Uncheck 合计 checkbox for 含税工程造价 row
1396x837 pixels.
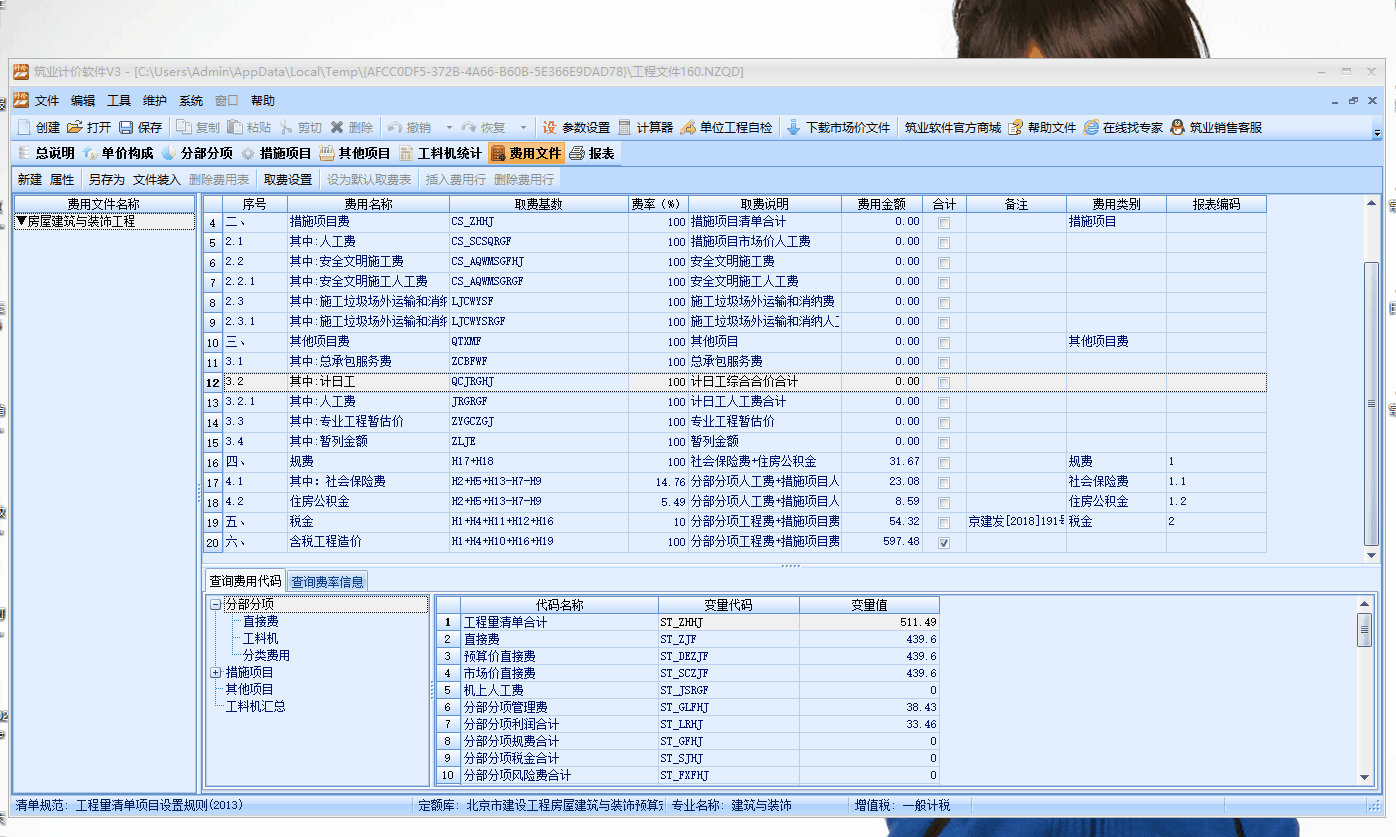944,543
